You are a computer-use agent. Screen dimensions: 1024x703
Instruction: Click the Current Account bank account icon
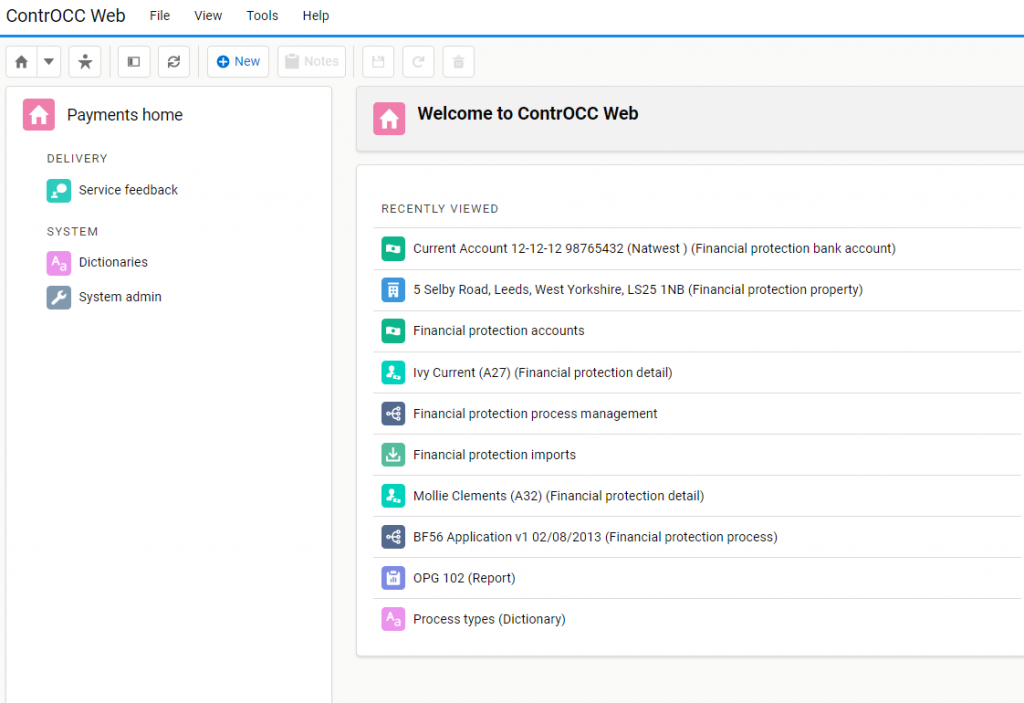pos(393,249)
